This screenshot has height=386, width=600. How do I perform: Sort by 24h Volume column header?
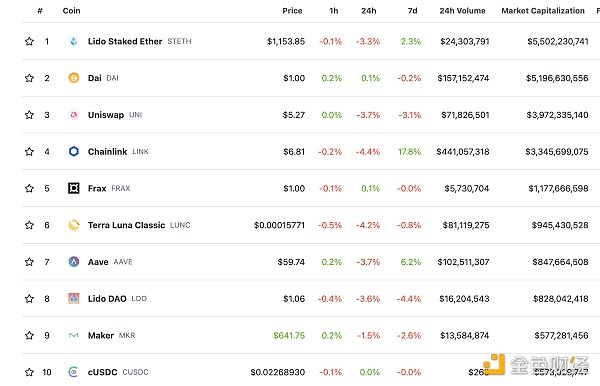[462, 11]
